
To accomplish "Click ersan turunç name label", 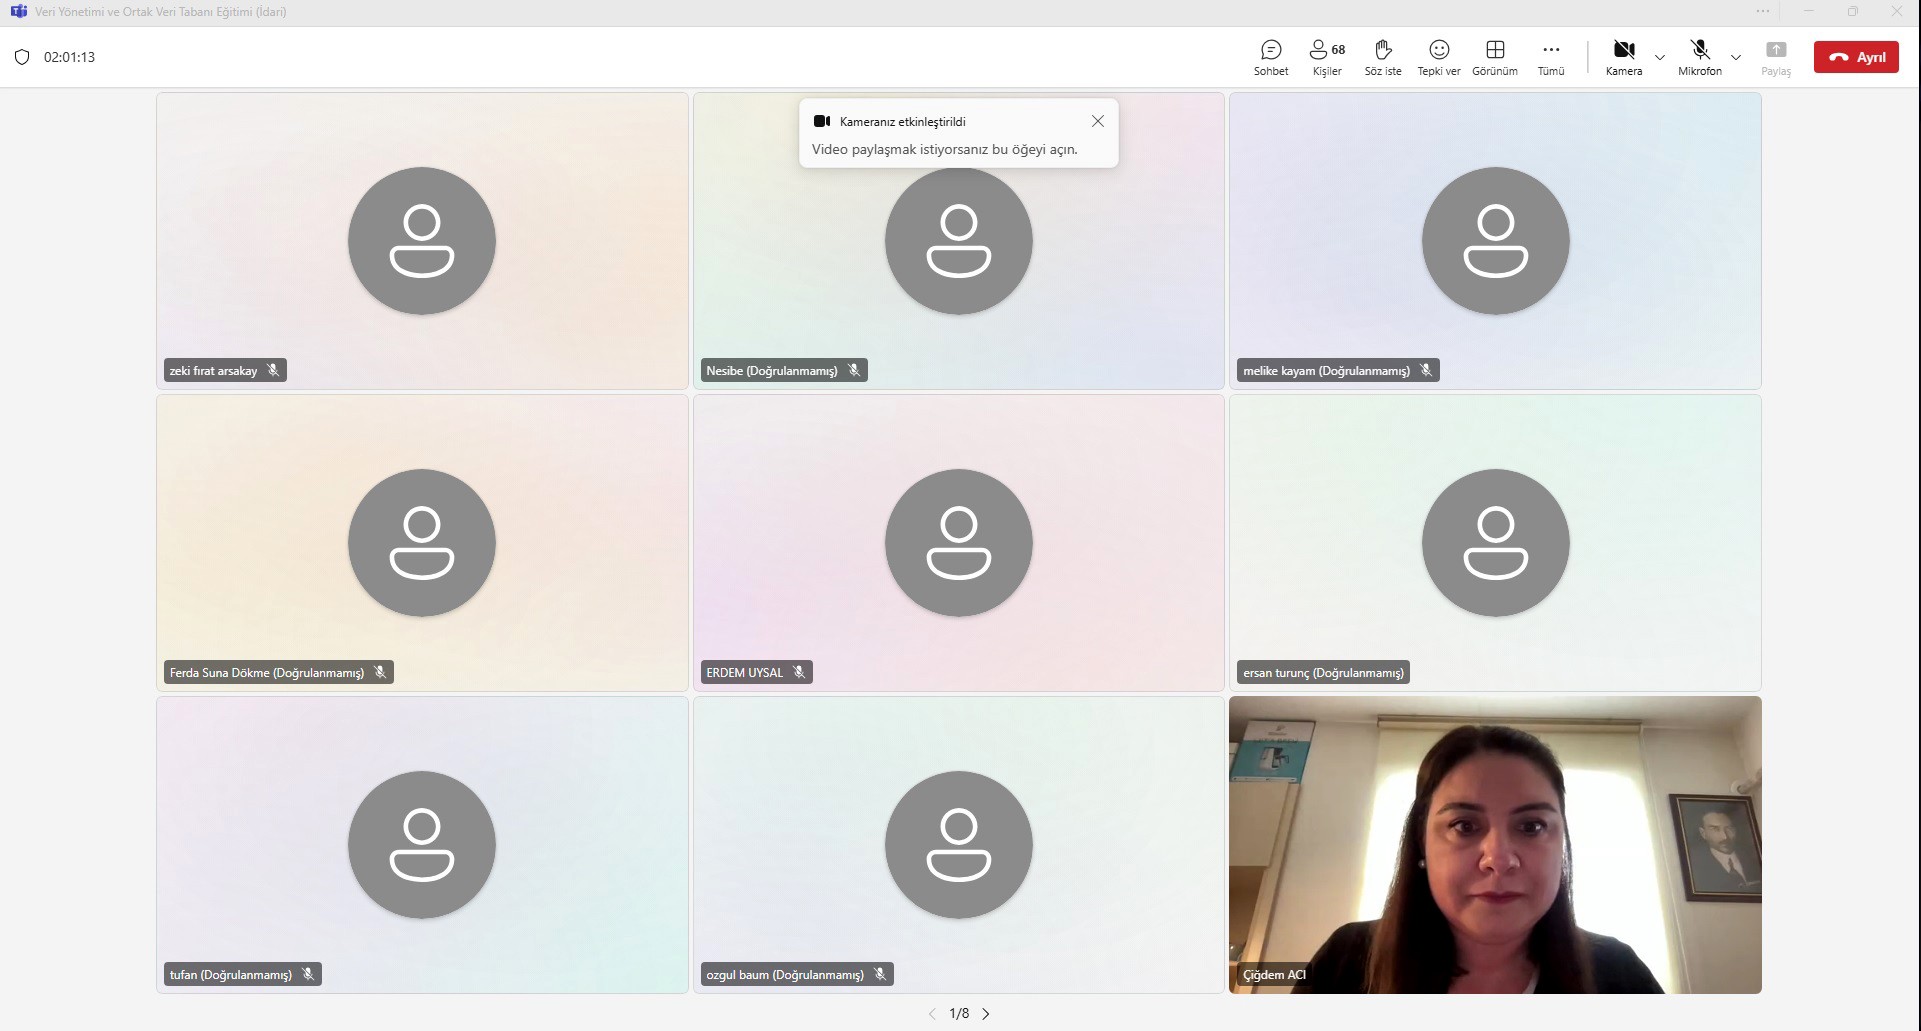I will 1323,673.
